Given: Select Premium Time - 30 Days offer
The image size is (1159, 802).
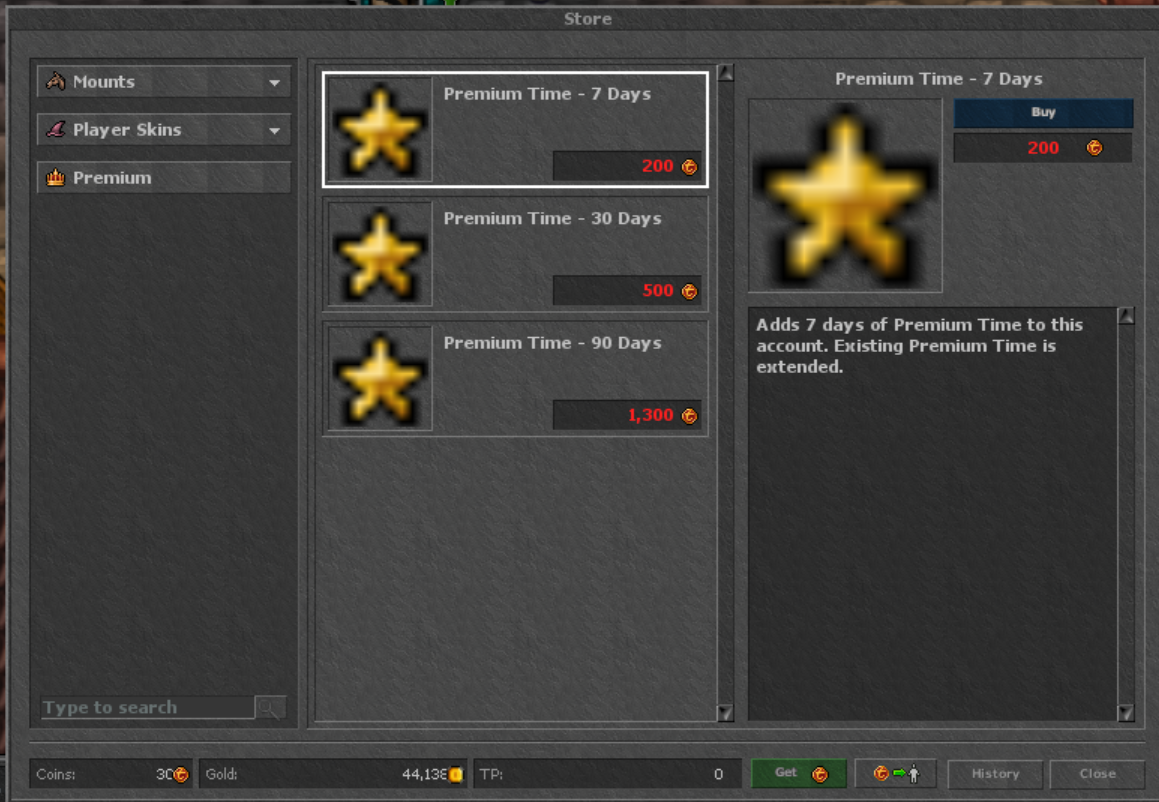Looking at the screenshot, I should [x=515, y=254].
